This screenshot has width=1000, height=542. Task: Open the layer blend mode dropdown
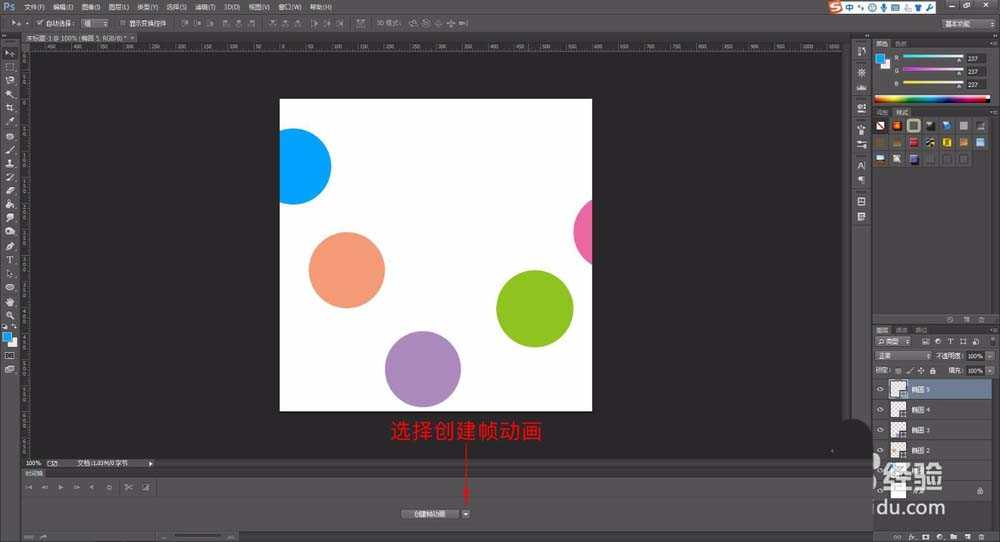[x=903, y=355]
